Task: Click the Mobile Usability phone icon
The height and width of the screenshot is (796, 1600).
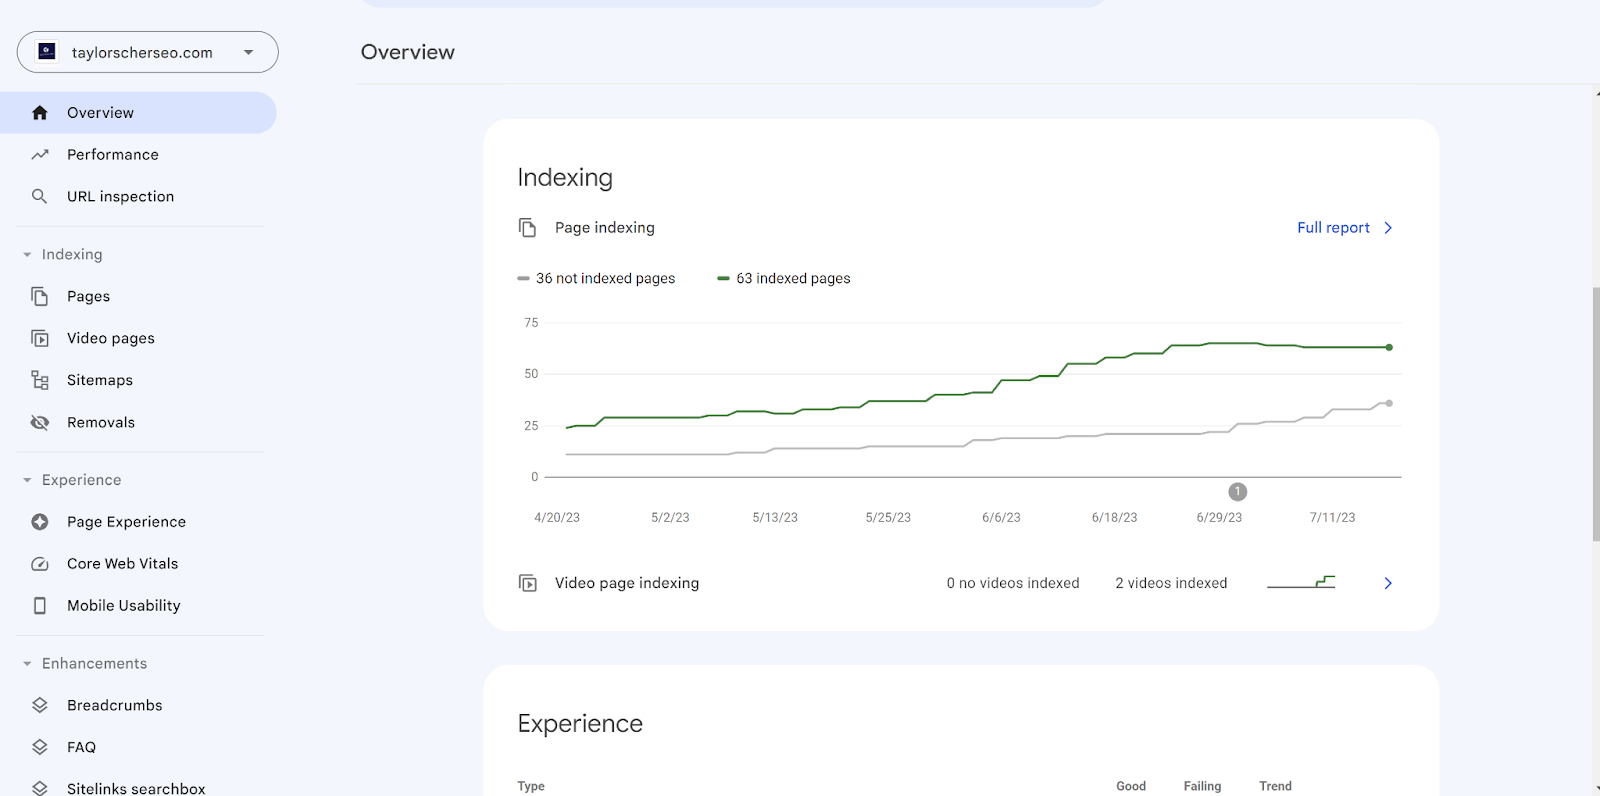Action: click(40, 606)
